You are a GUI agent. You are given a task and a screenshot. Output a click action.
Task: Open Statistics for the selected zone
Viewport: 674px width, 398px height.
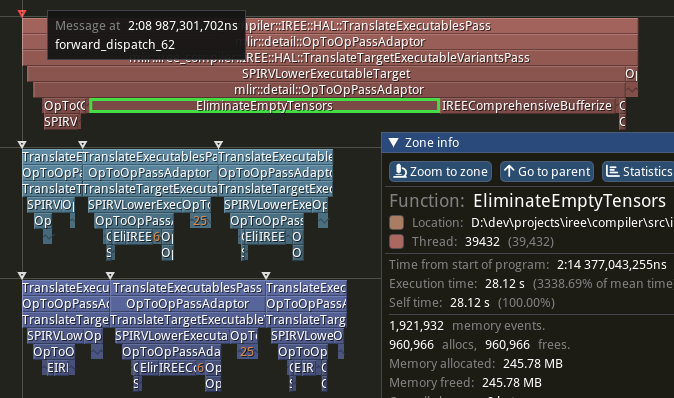pyautogui.click(x=638, y=172)
